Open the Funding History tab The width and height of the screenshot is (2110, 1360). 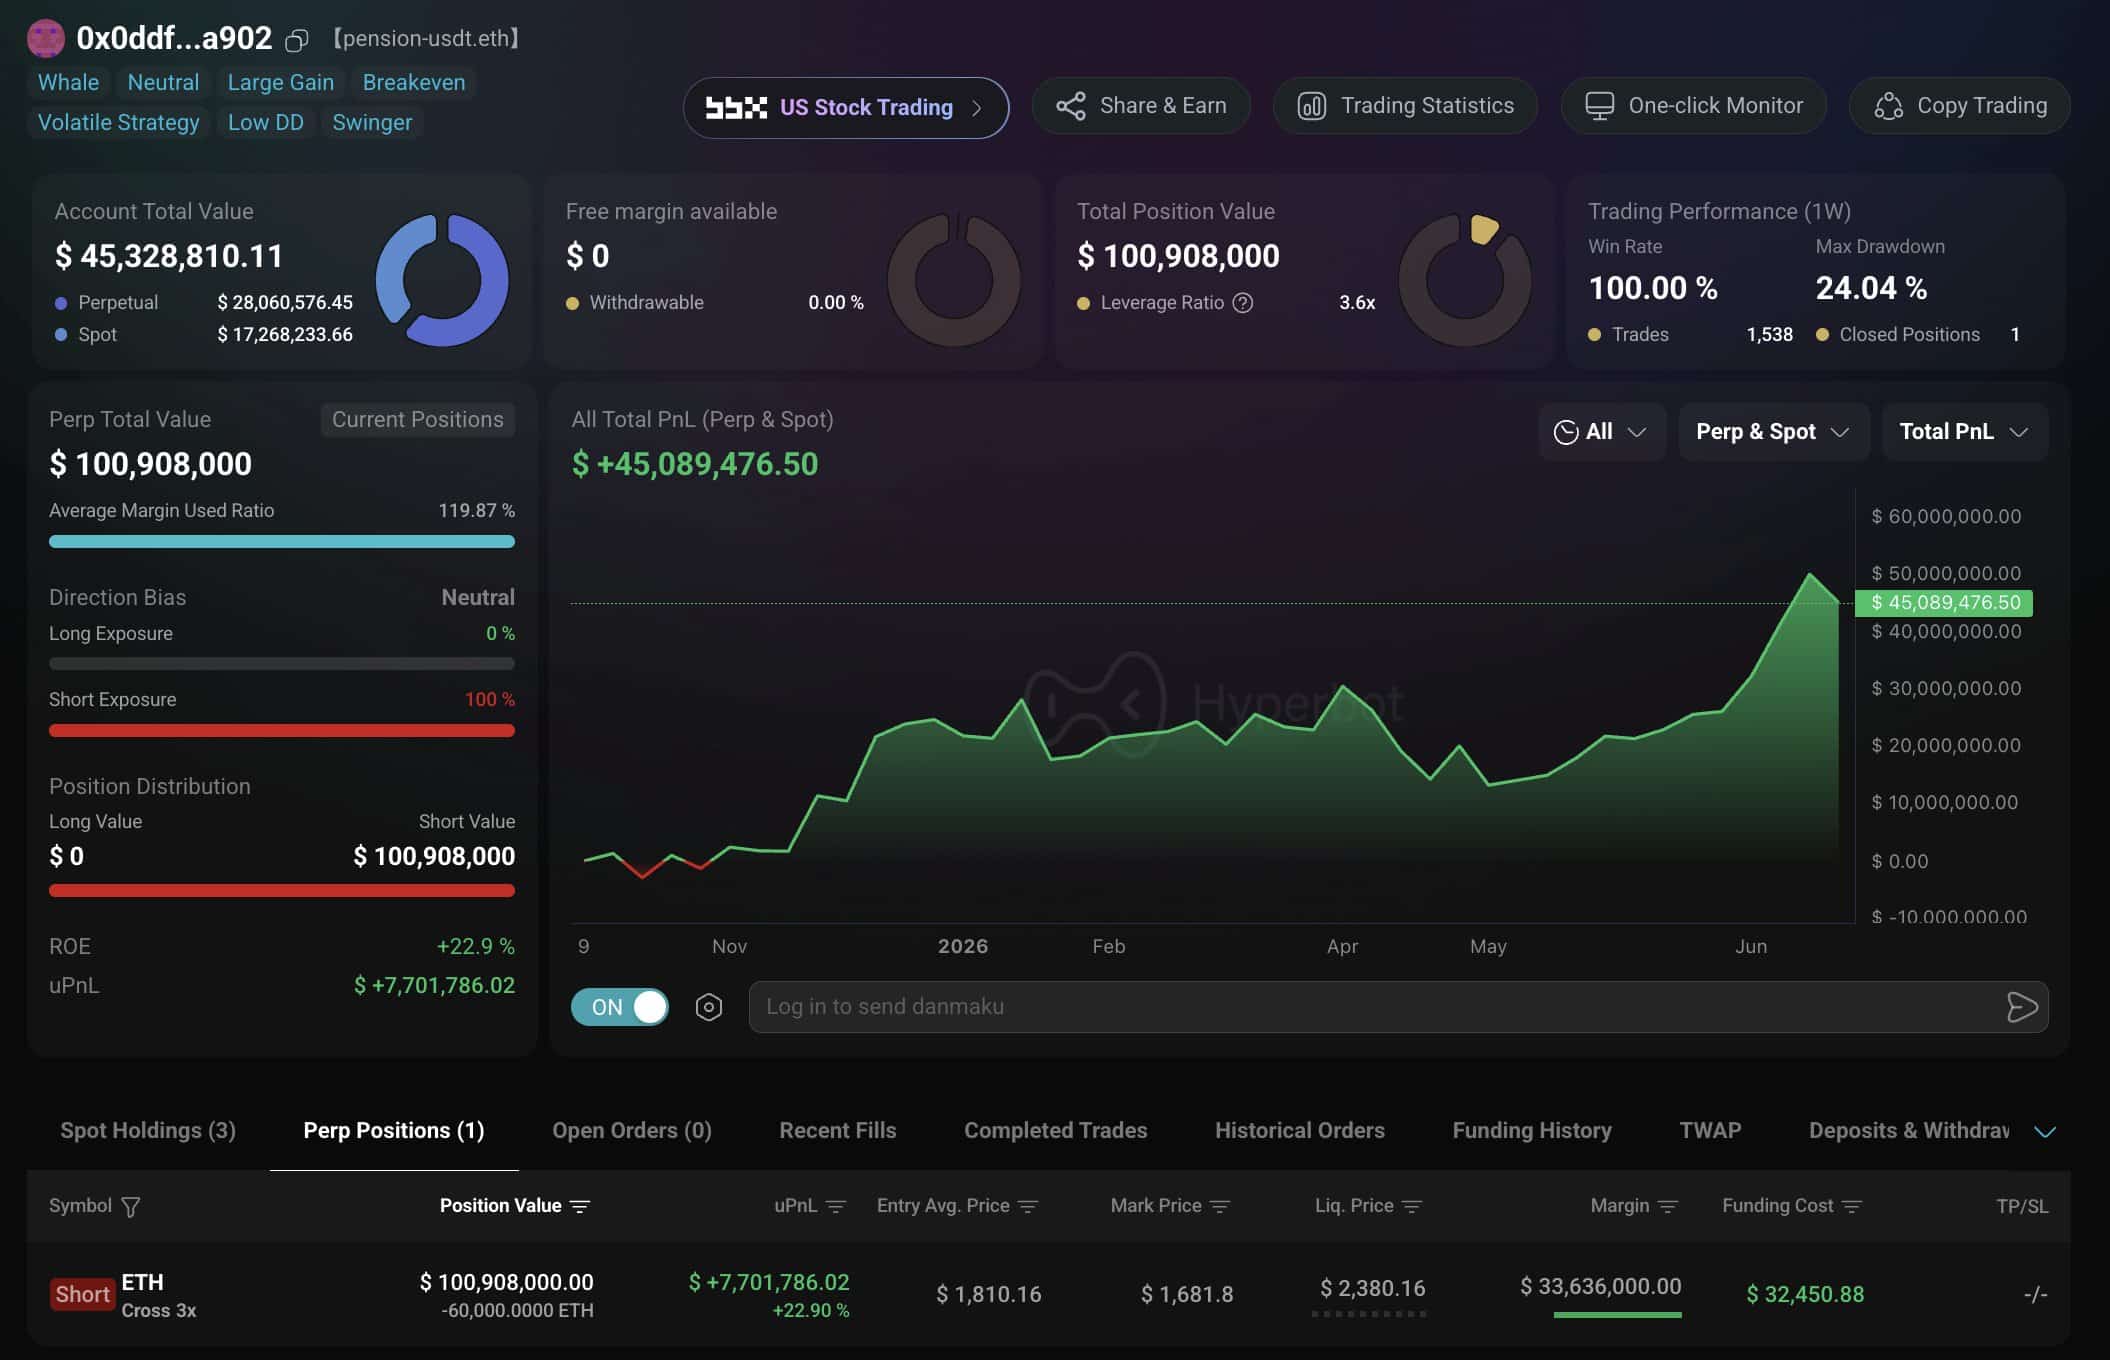coord(1532,1131)
